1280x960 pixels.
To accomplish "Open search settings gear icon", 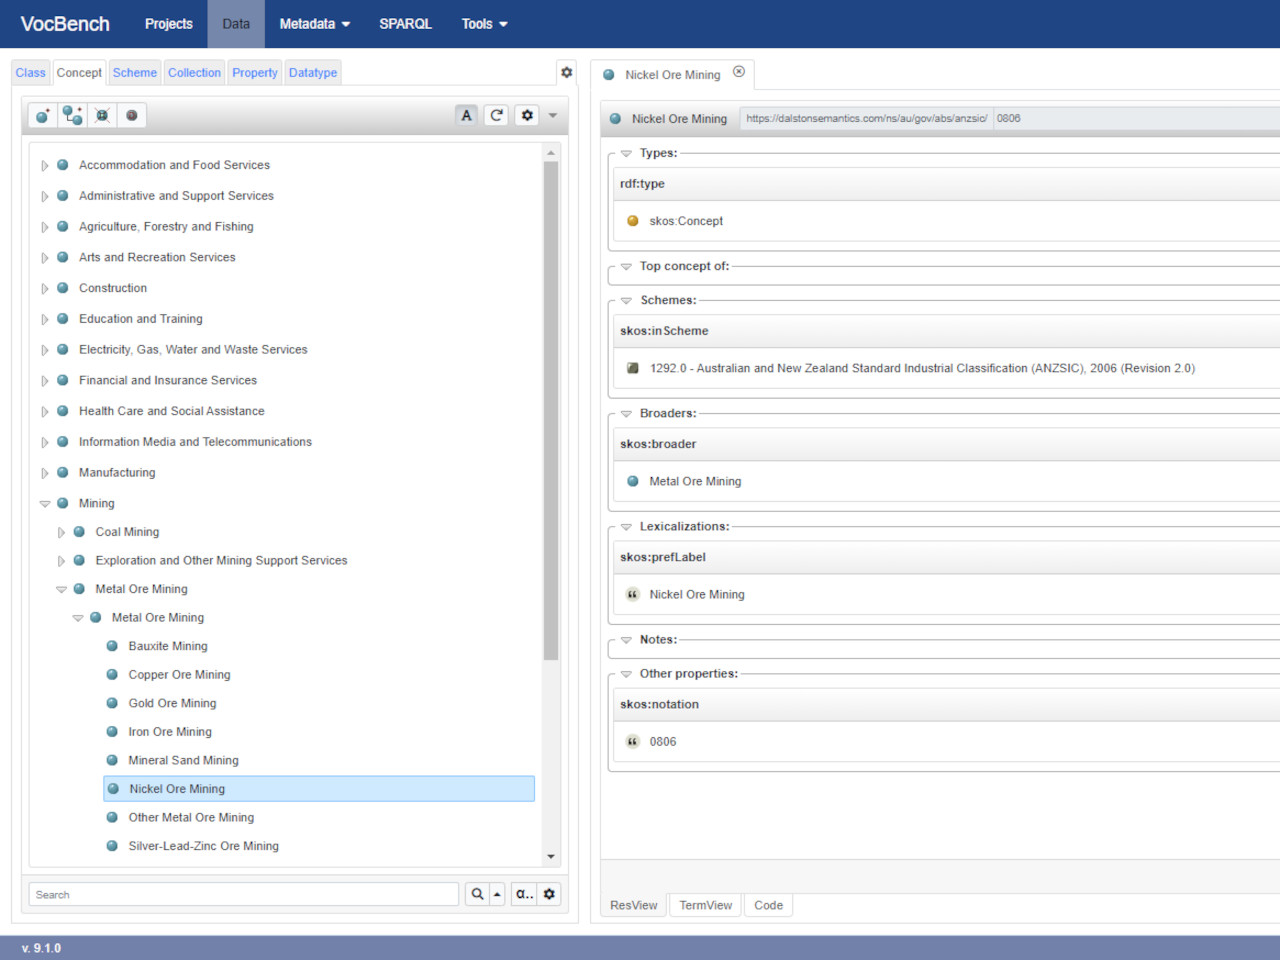I will pyautogui.click(x=549, y=895).
